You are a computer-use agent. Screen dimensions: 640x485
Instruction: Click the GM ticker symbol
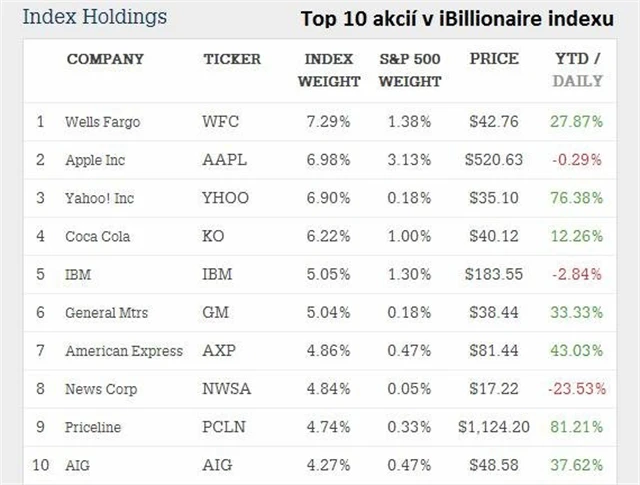(x=215, y=313)
